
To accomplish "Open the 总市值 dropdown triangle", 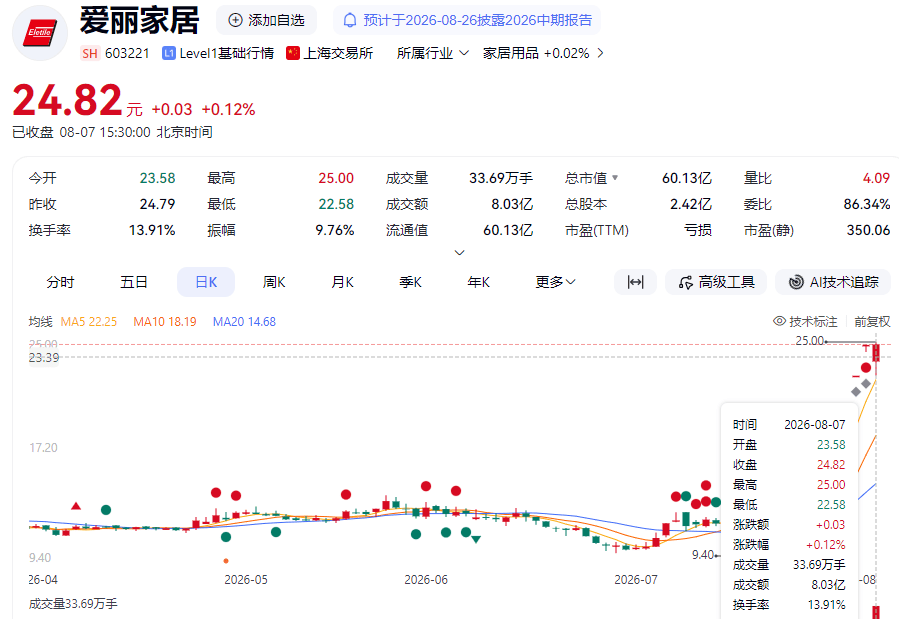I will [x=615, y=178].
